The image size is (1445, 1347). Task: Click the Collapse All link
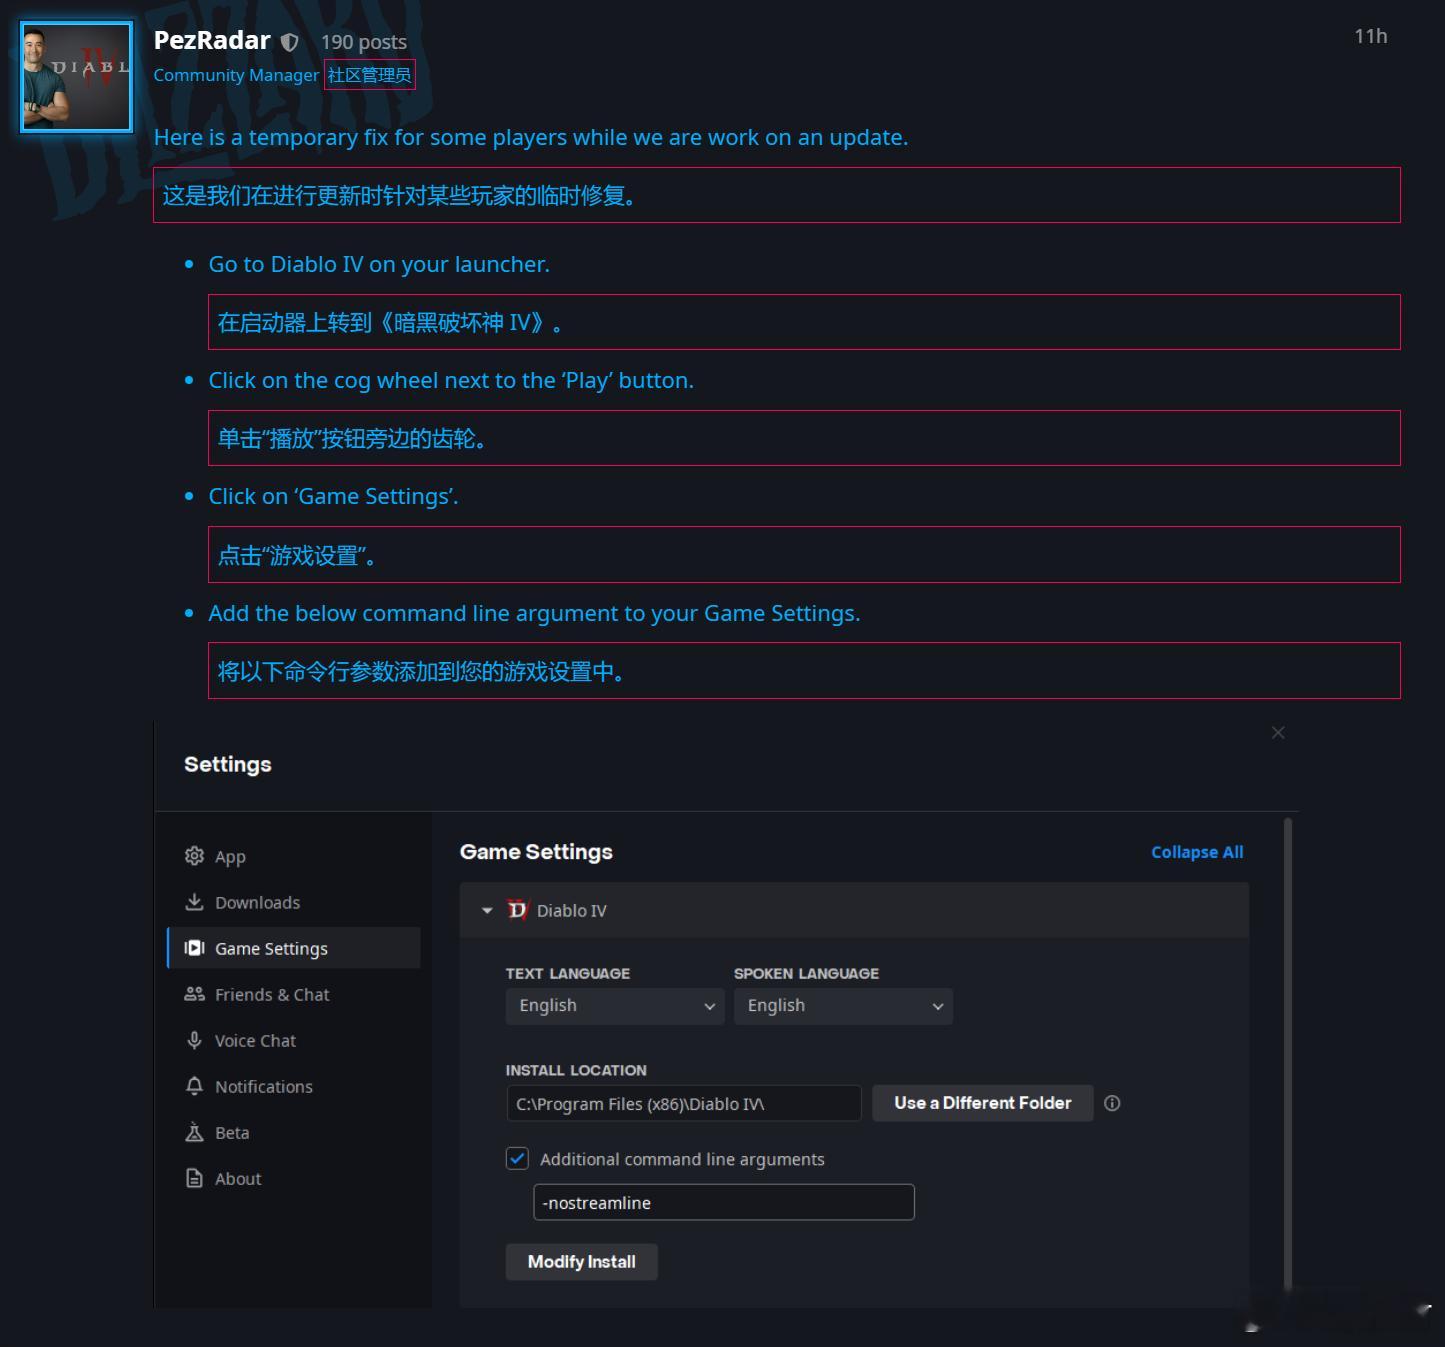coord(1197,852)
